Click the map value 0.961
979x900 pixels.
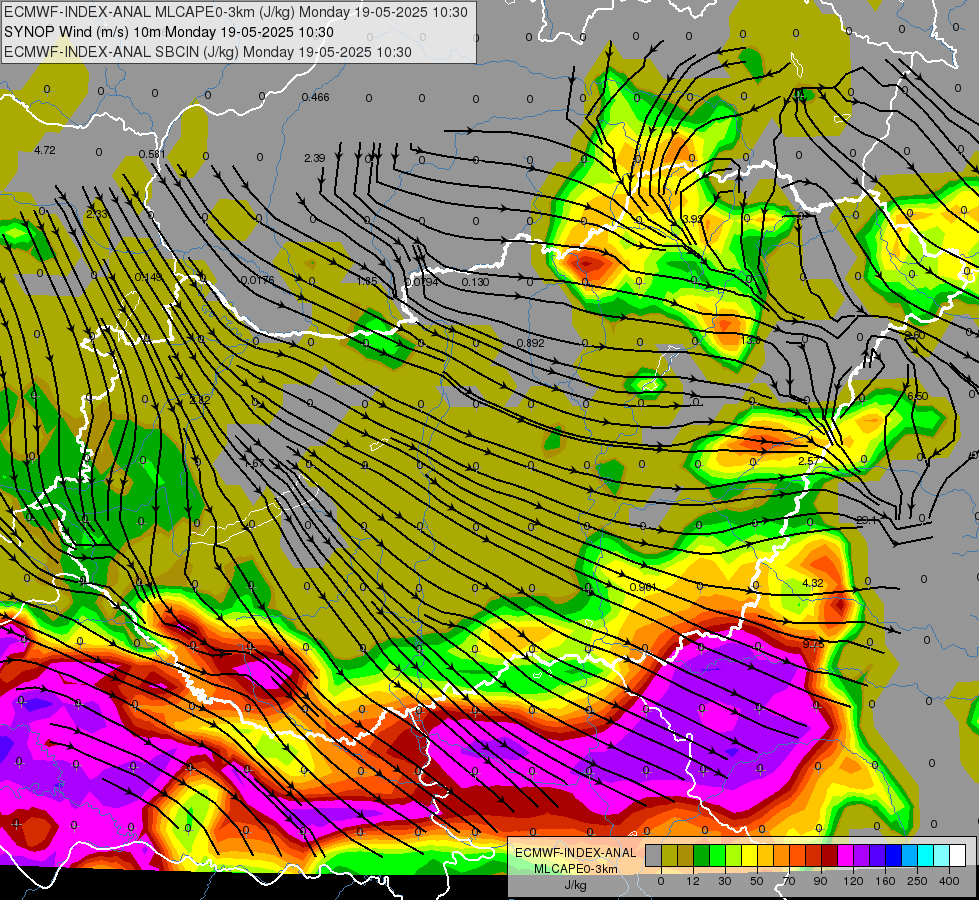pyautogui.click(x=642, y=587)
